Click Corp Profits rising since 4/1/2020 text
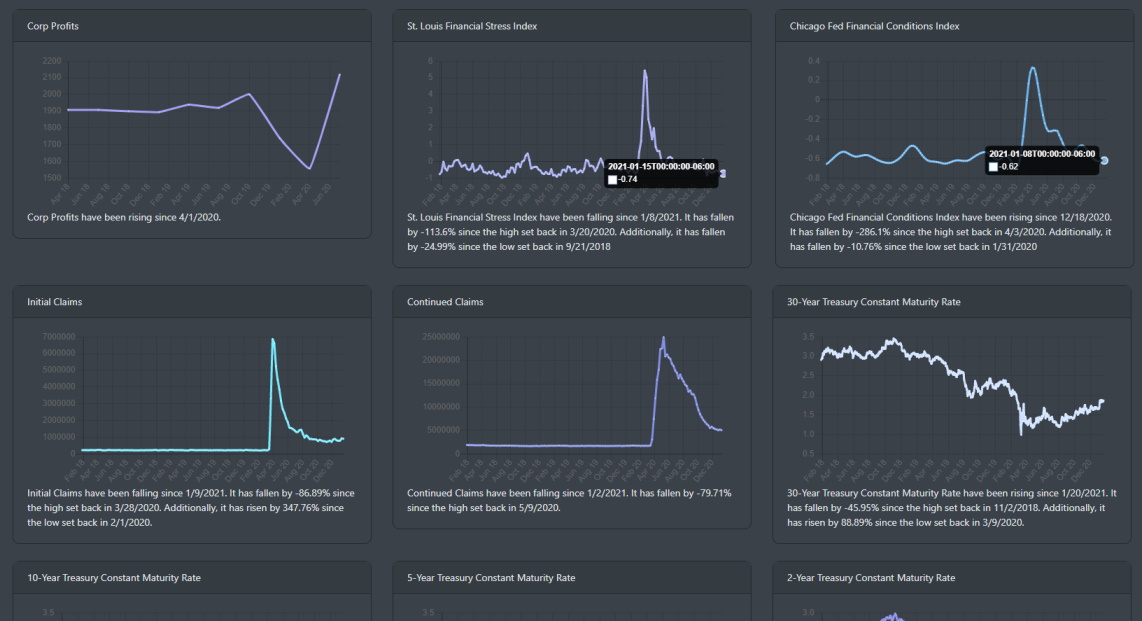Image resolution: width=1142 pixels, height=621 pixels. click(124, 216)
